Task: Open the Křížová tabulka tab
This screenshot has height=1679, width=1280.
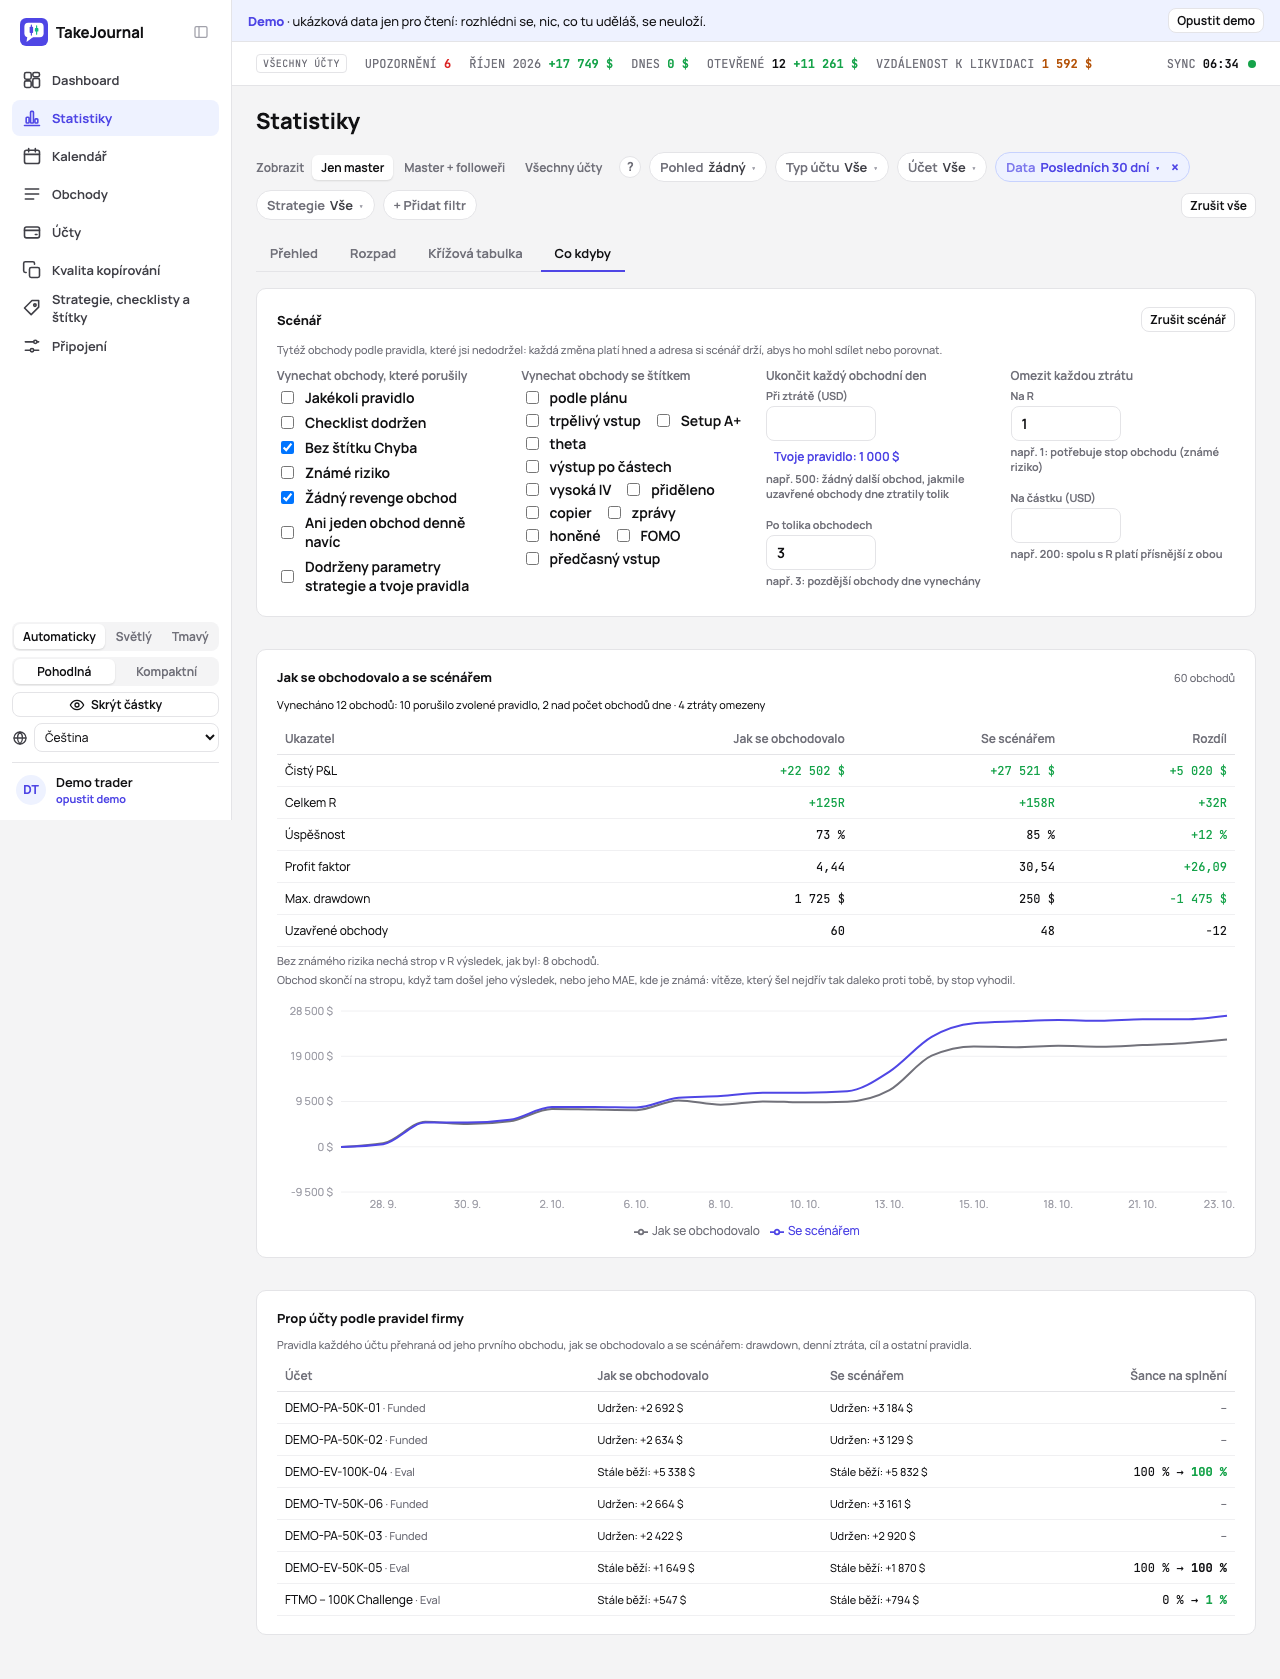Action: [475, 254]
